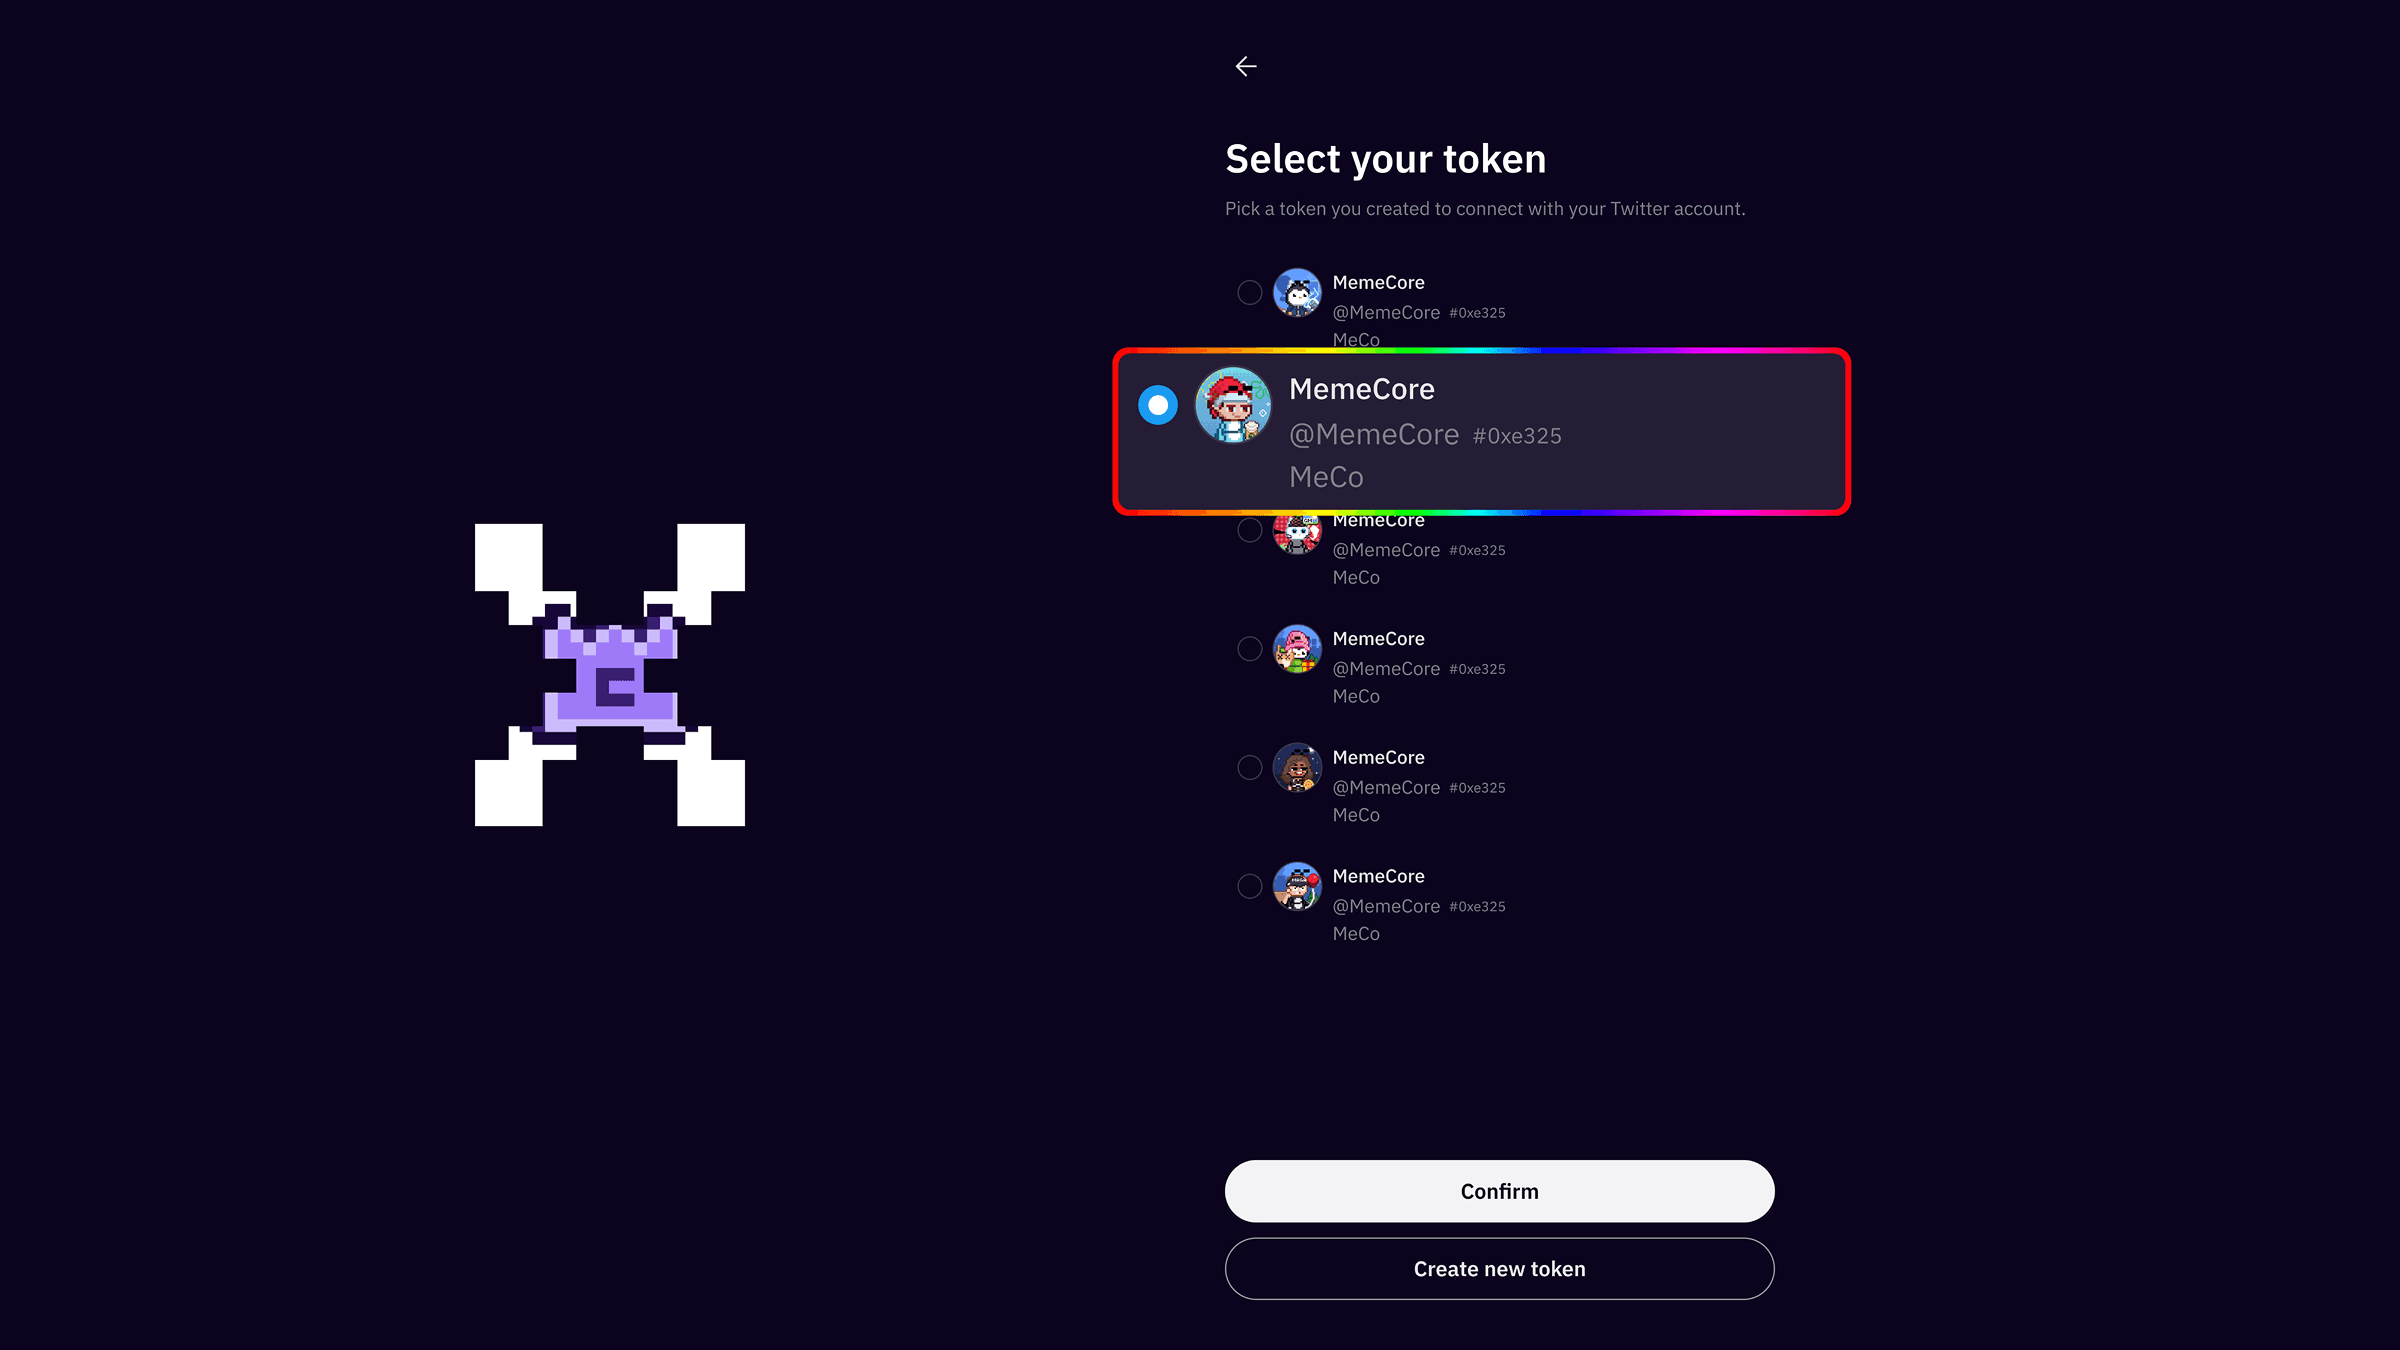The width and height of the screenshot is (2400, 1350).
Task: Click the red-hat character avatar in highlighted token
Action: 1233,405
